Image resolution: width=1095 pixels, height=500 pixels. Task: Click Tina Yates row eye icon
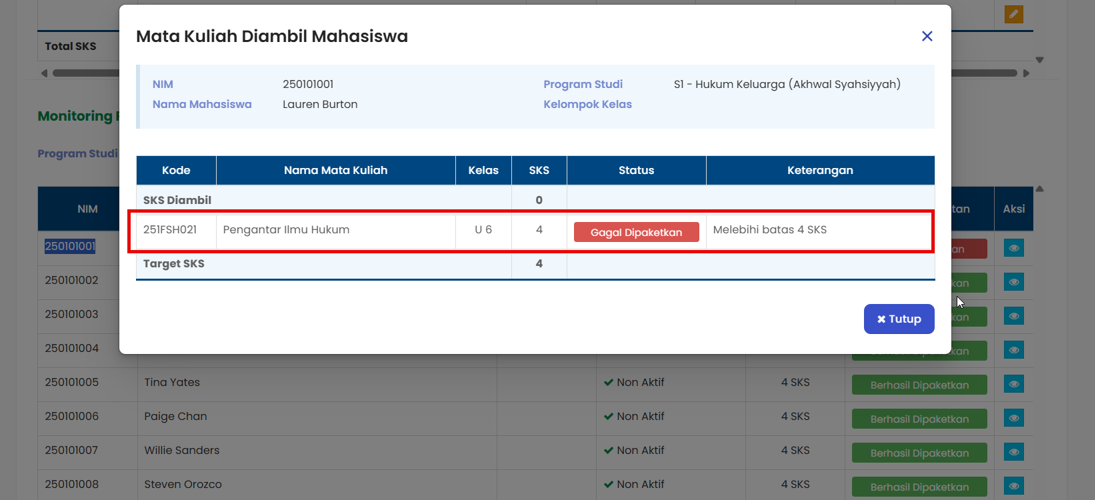[1014, 384]
